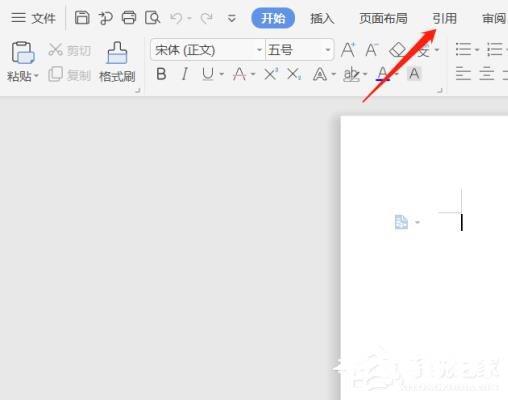Viewport: 508px width, 400px height.
Task: Align paragraph text left
Action: [463, 74]
